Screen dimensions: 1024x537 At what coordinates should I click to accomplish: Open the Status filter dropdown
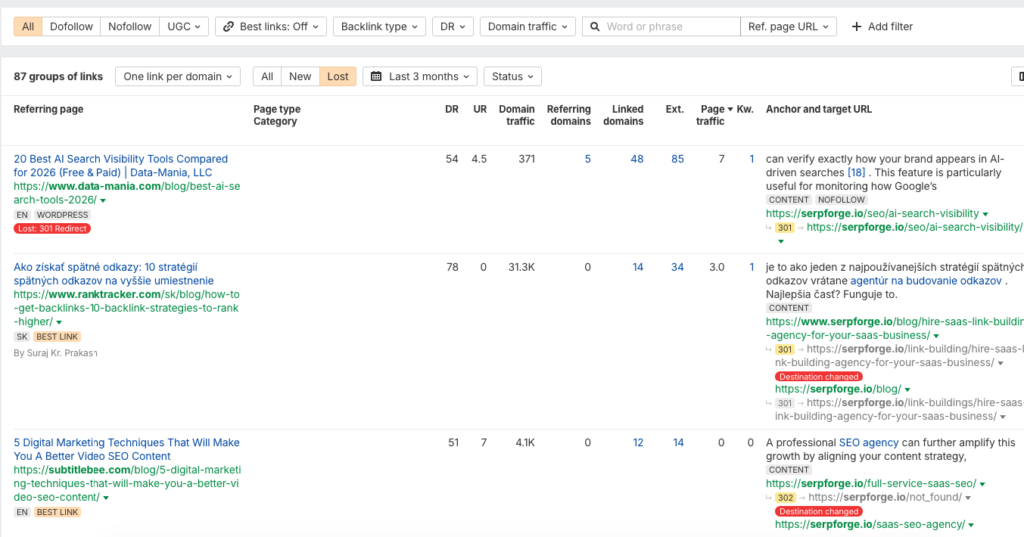click(513, 76)
